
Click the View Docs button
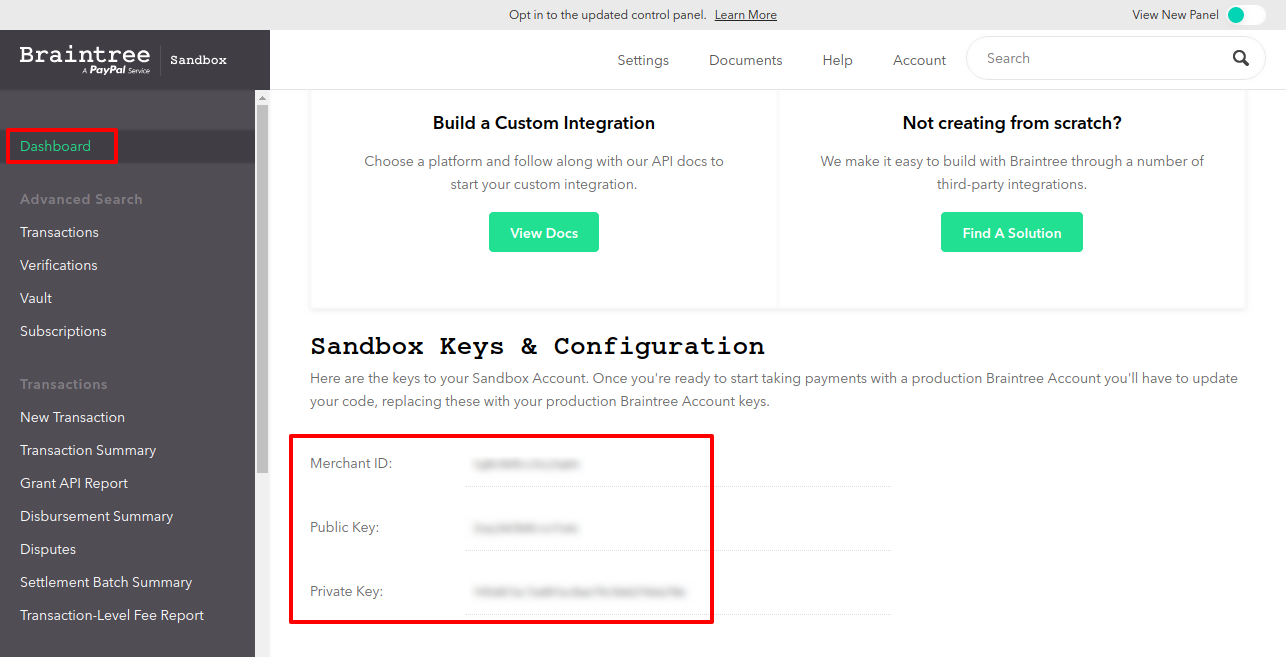coord(544,232)
